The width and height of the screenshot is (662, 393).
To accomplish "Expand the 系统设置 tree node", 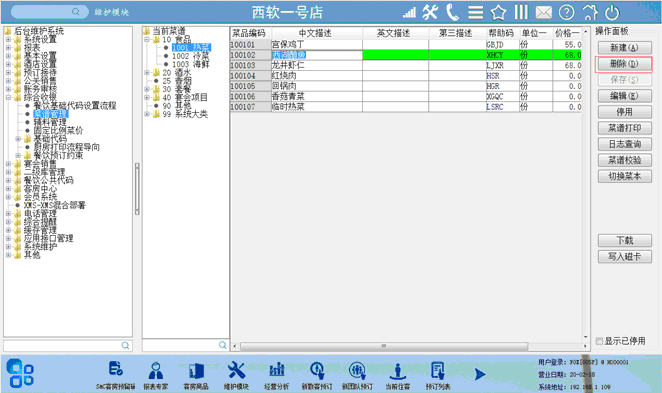I will [x=8, y=39].
